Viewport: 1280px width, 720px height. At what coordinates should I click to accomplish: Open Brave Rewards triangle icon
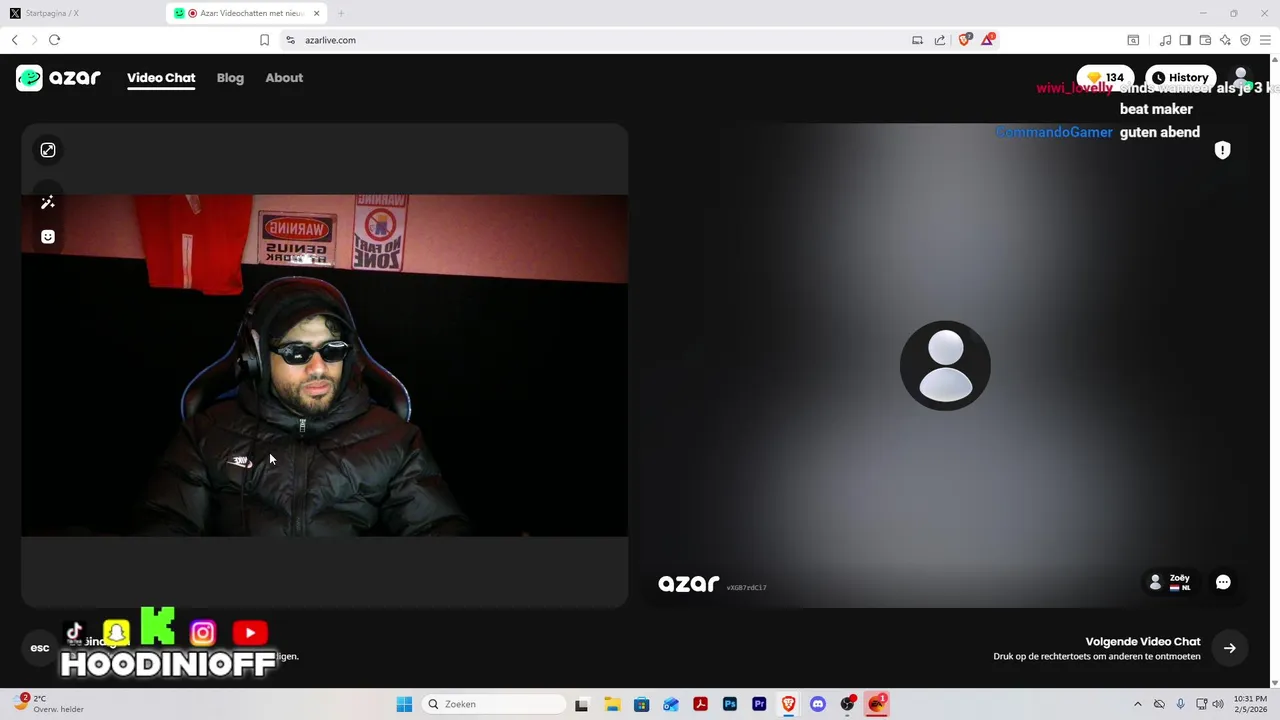click(988, 40)
